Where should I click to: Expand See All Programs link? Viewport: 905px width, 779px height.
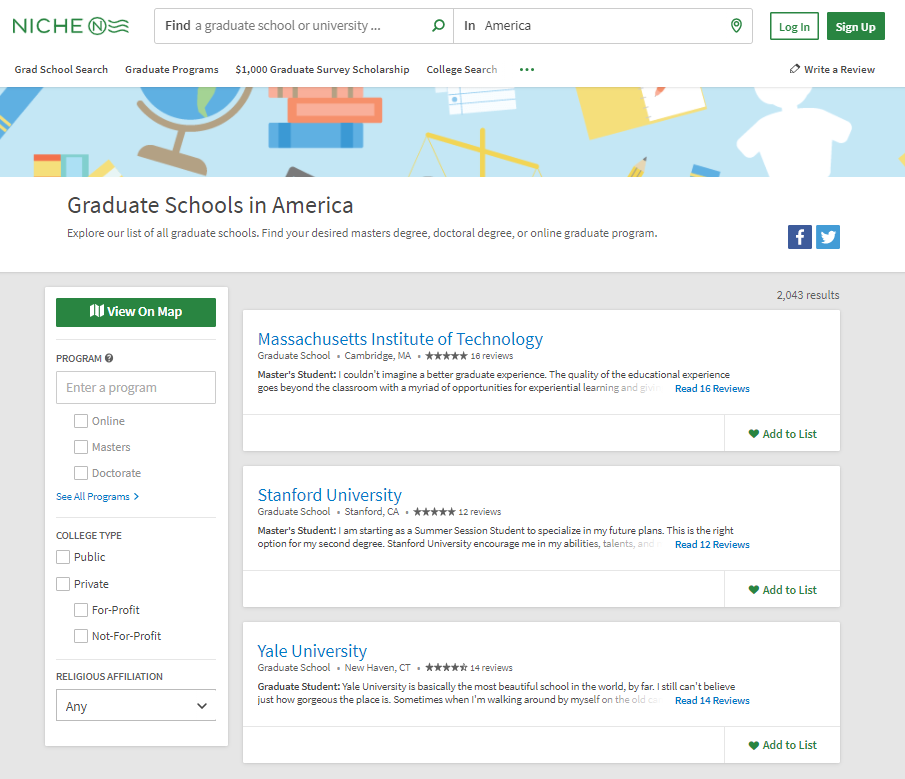(x=98, y=497)
